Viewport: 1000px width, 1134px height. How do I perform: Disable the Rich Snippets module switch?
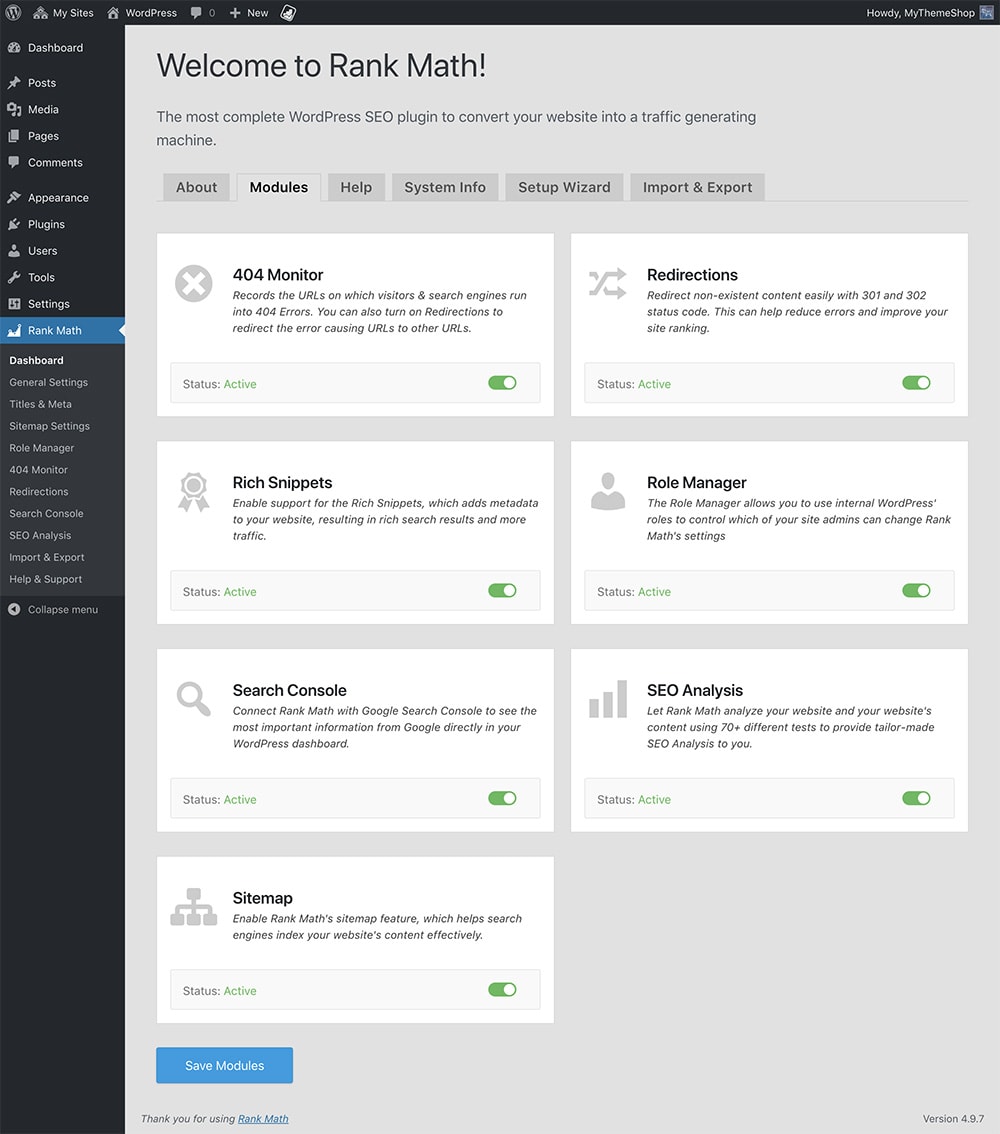pos(502,590)
